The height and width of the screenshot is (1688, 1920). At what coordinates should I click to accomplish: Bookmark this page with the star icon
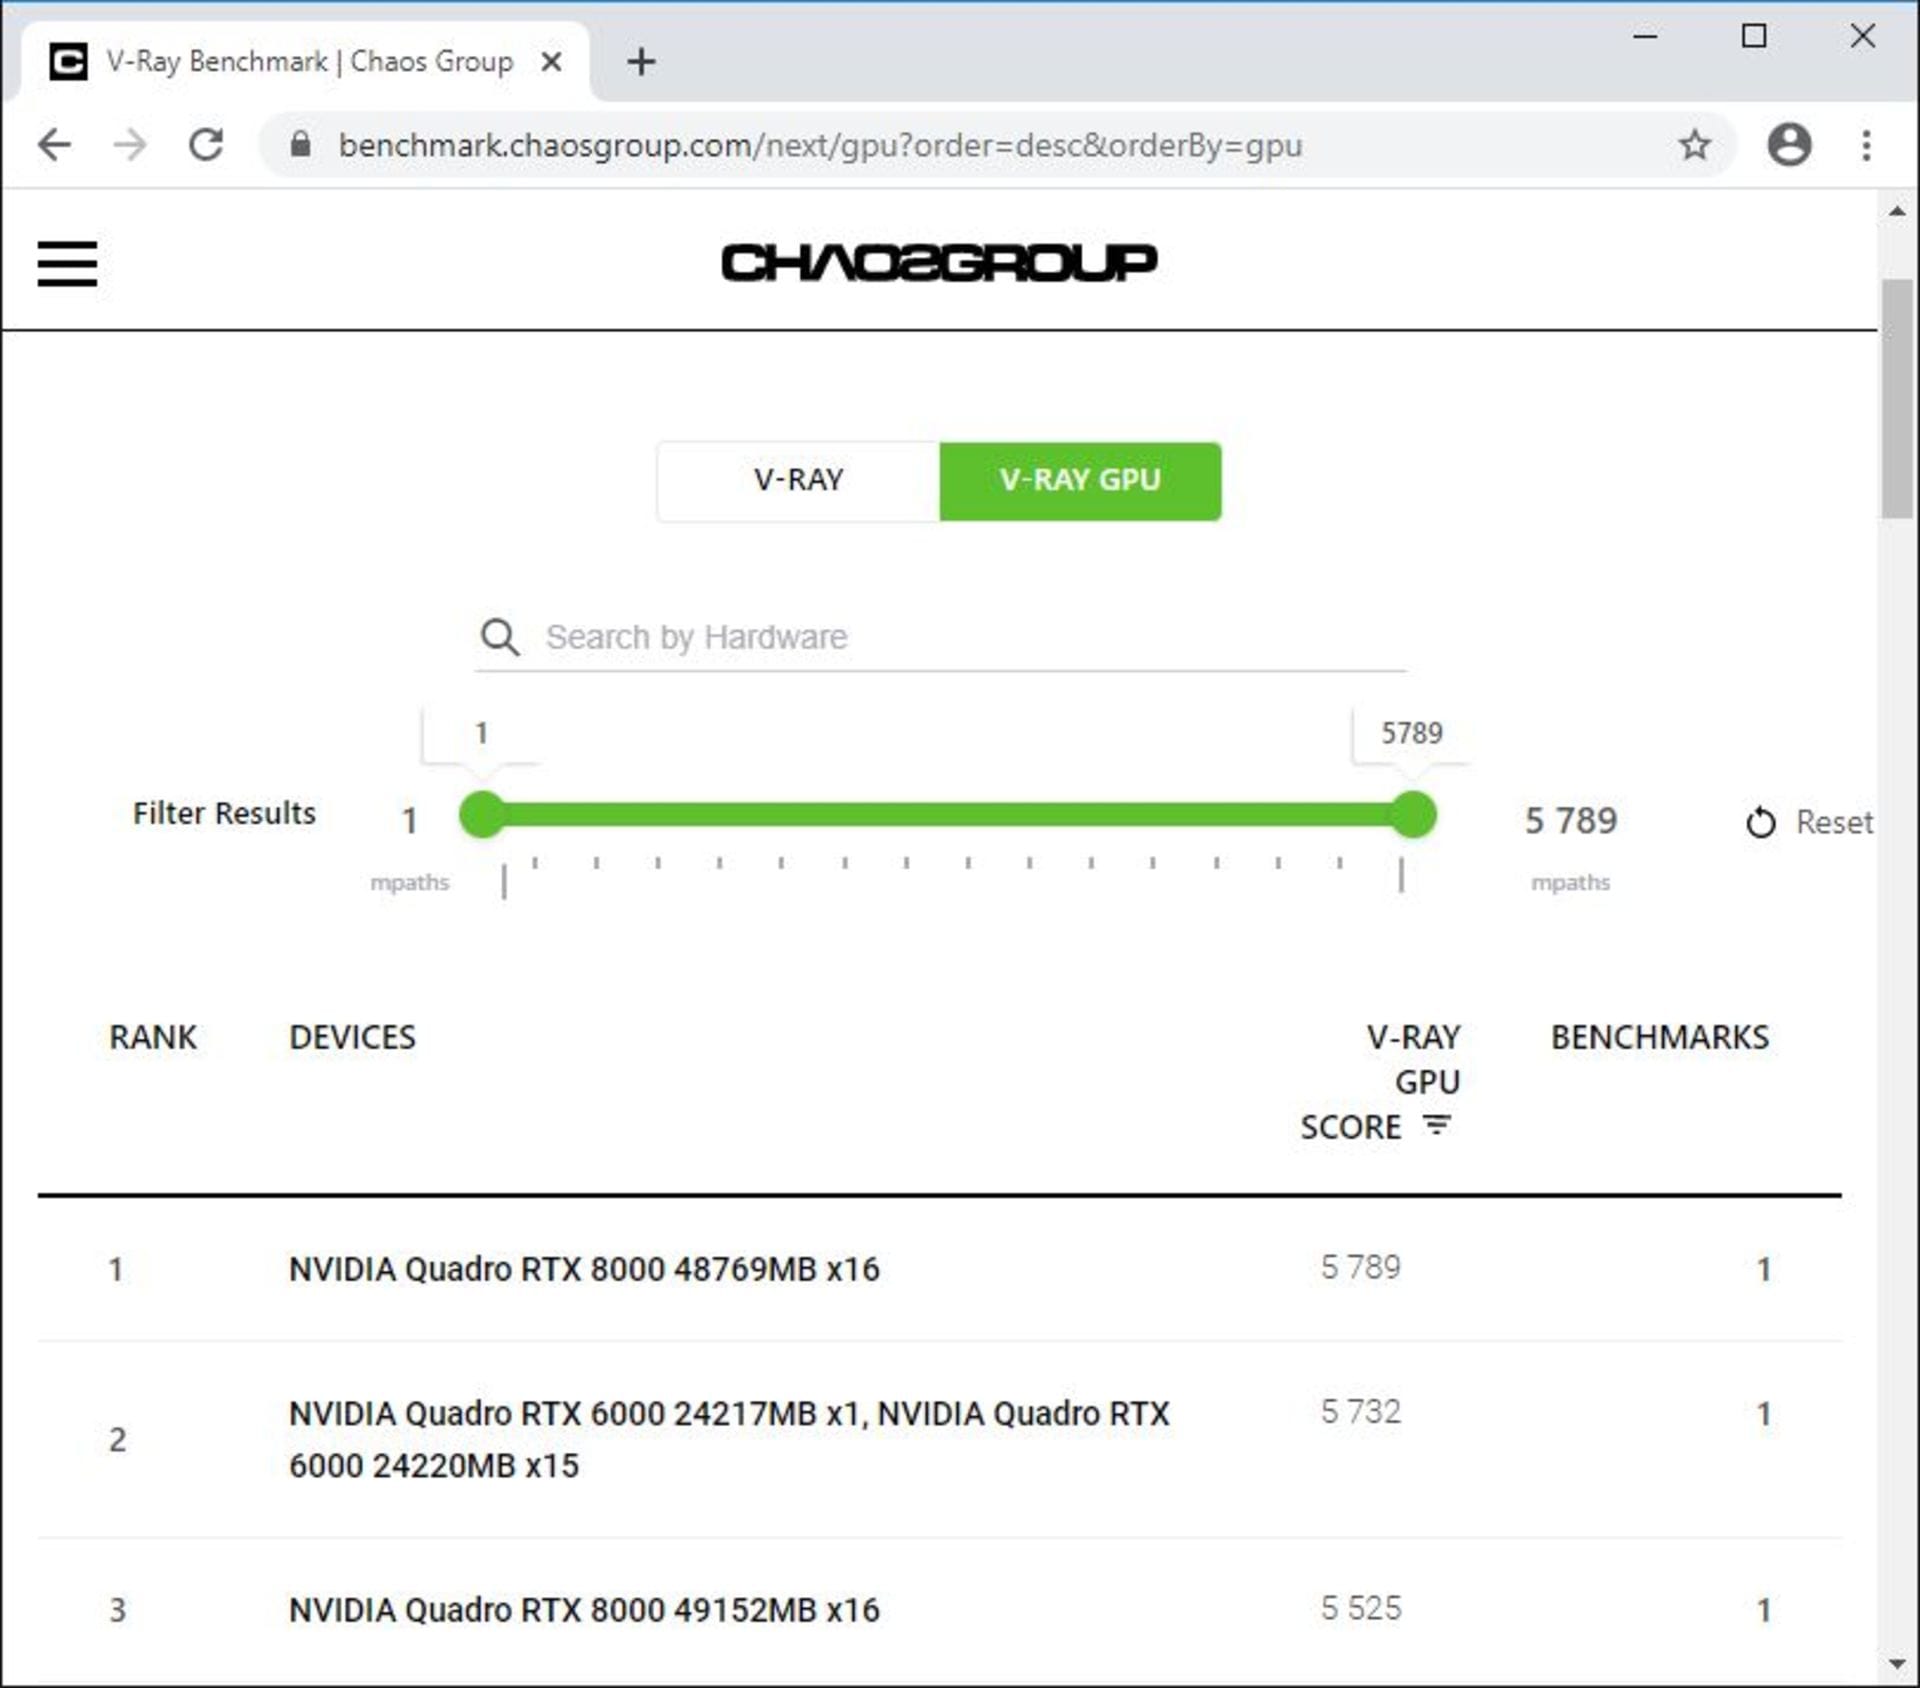(x=1694, y=146)
